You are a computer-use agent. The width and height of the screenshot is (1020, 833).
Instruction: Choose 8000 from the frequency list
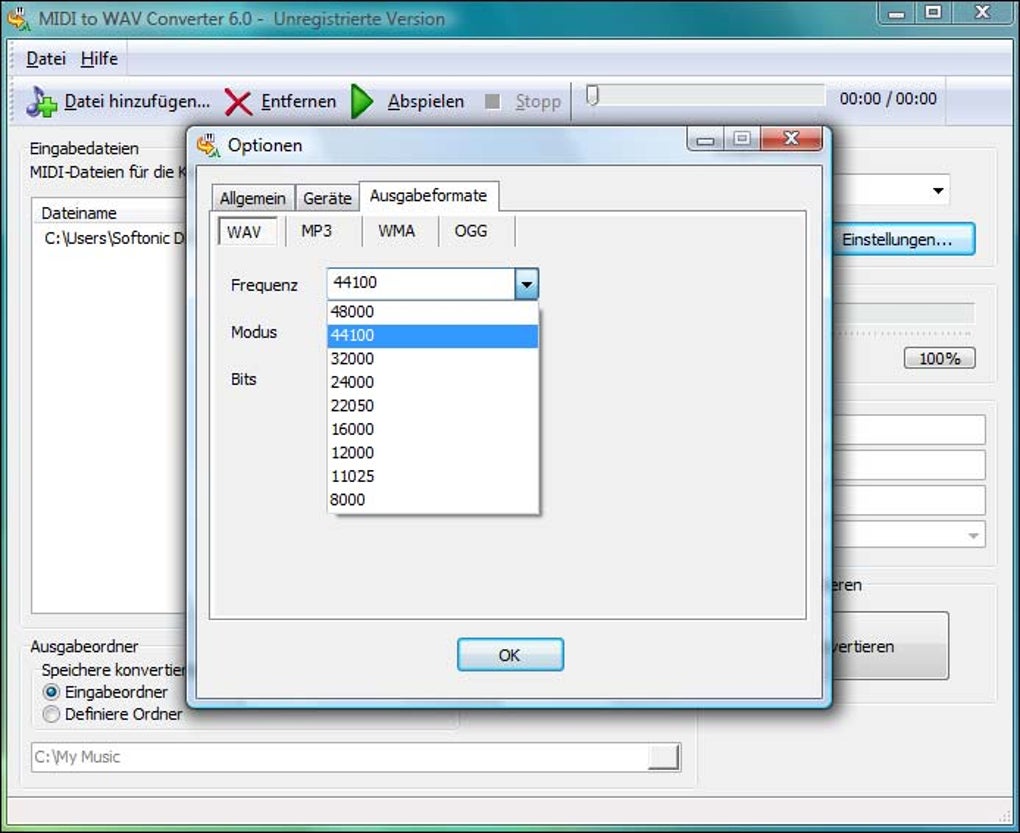click(433, 499)
